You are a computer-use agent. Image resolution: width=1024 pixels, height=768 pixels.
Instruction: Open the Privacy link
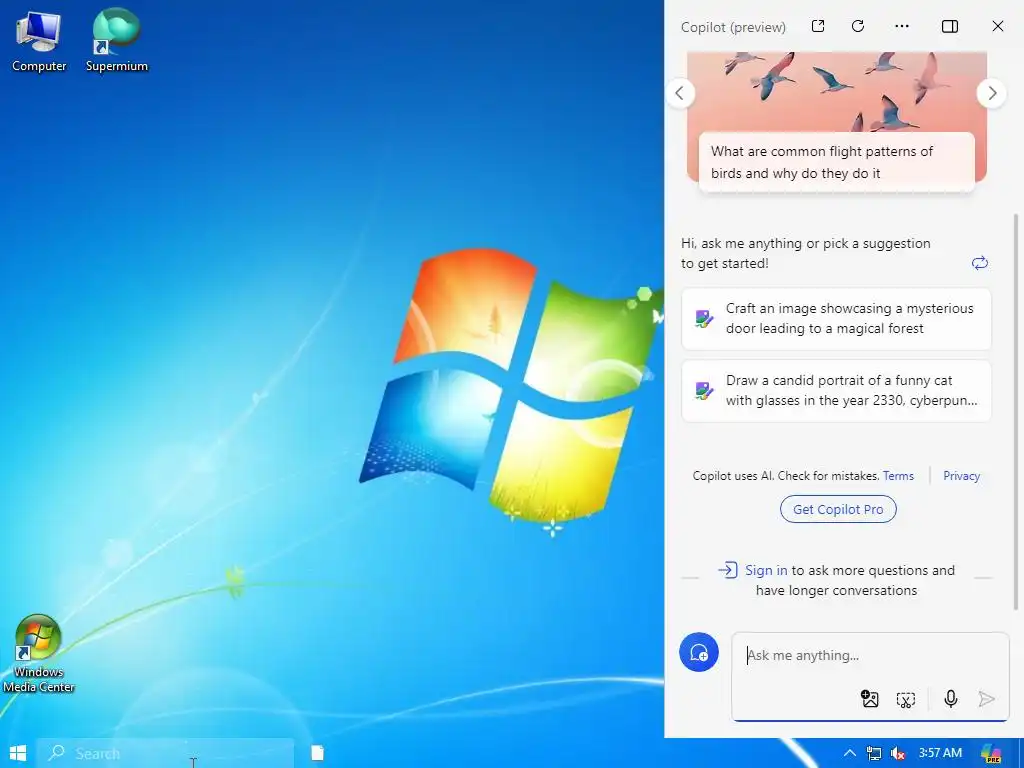pos(961,476)
